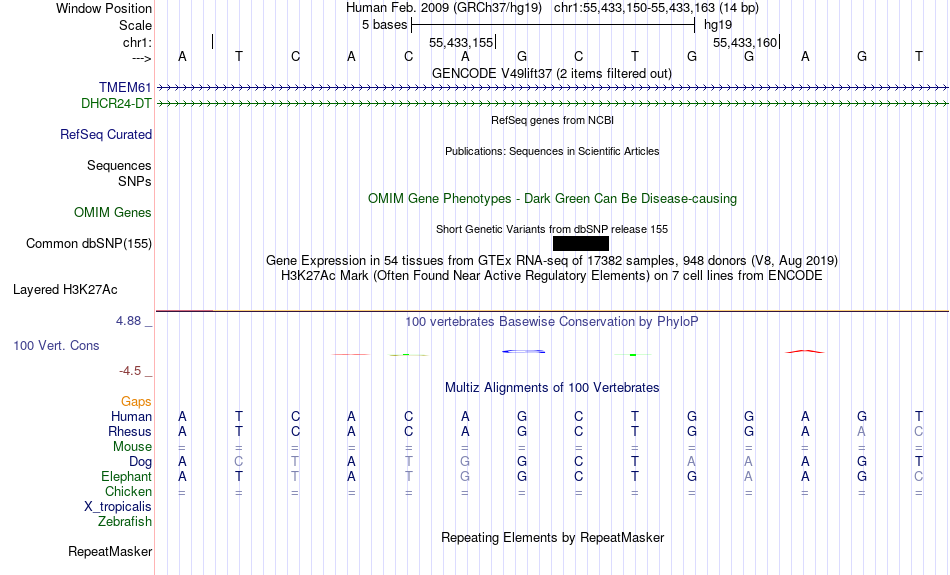950x575 pixels.
Task: Click the Gaps label in Multiz track
Action: [136, 402]
